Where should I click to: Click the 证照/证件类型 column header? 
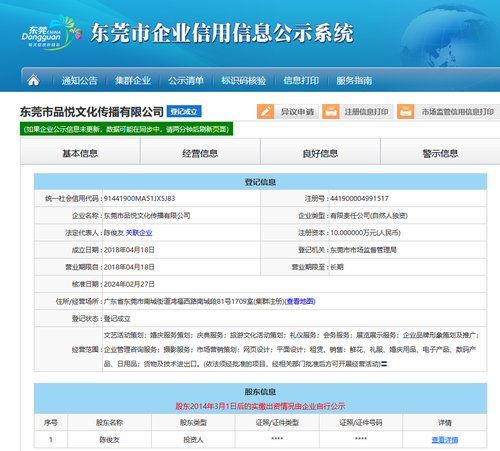tap(277, 423)
